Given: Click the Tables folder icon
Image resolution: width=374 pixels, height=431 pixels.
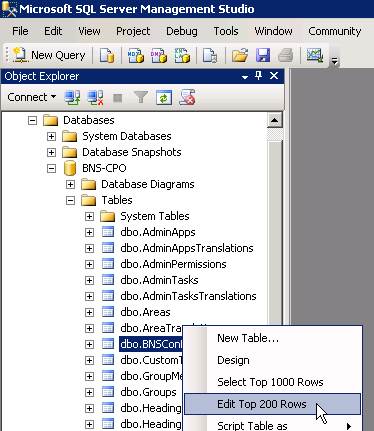Looking at the screenshot, I should pos(89,200).
